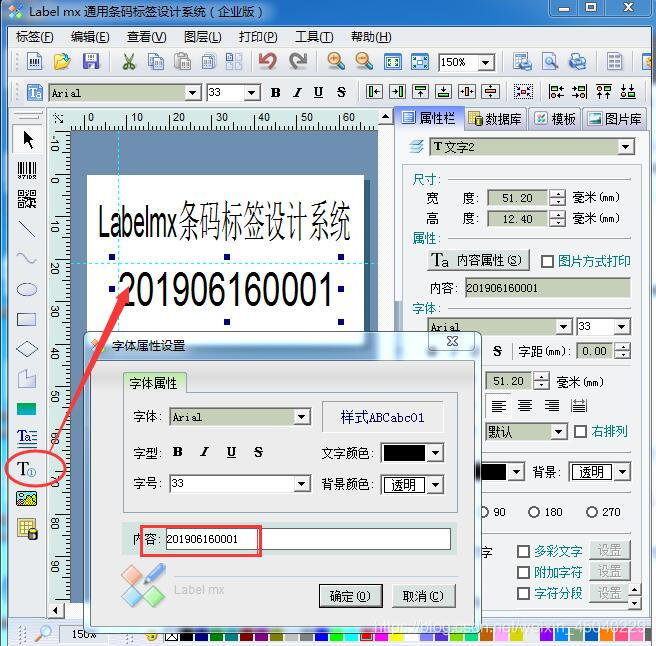The height and width of the screenshot is (646, 656).
Task: Enable 图片方式打印 checkbox
Action: click(x=547, y=261)
